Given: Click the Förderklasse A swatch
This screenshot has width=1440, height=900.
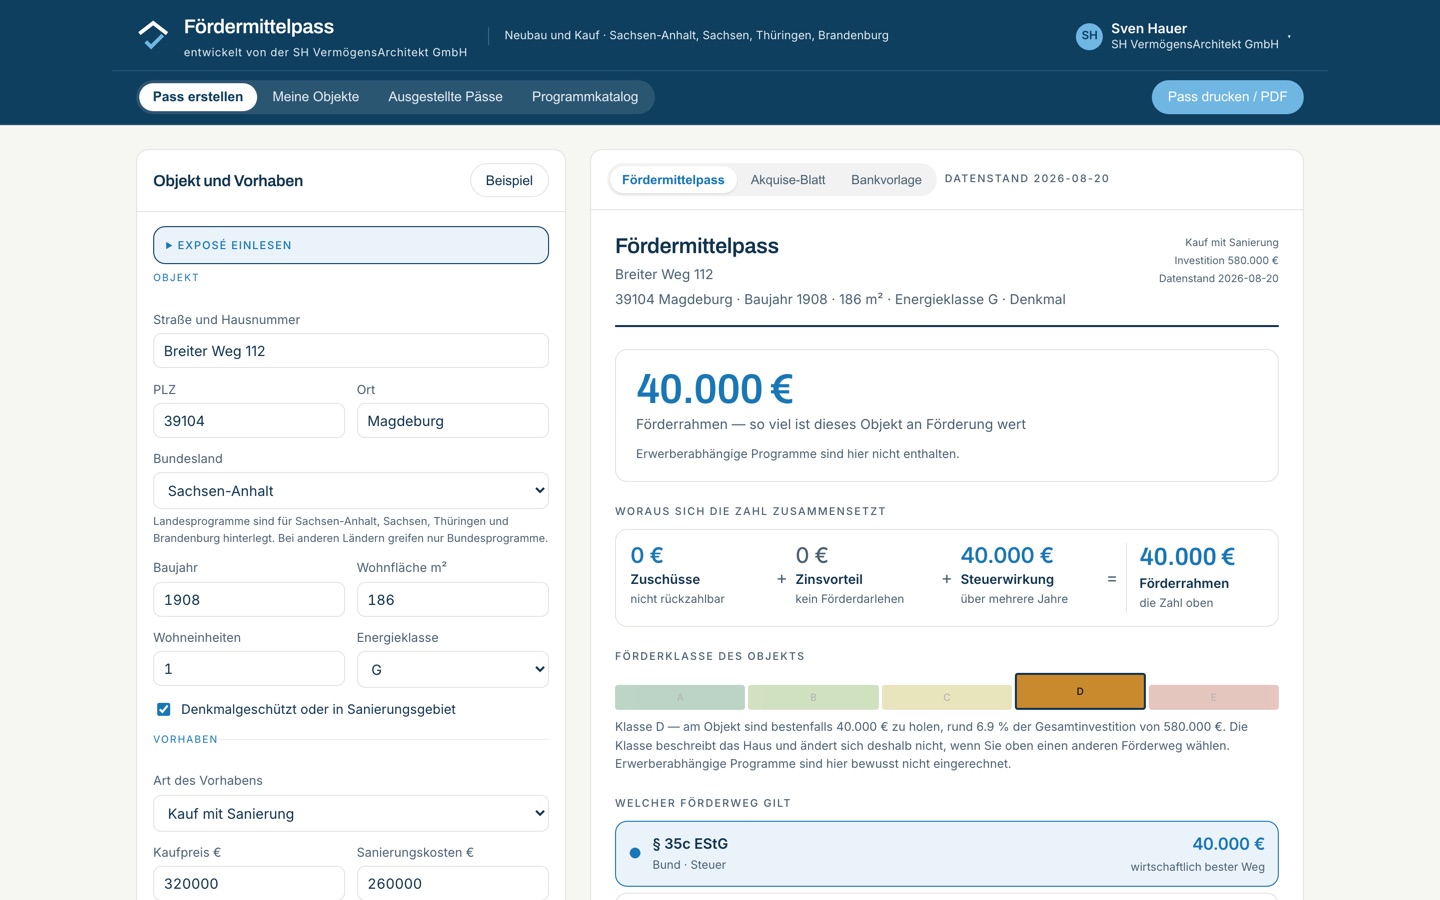Looking at the screenshot, I should pos(680,697).
